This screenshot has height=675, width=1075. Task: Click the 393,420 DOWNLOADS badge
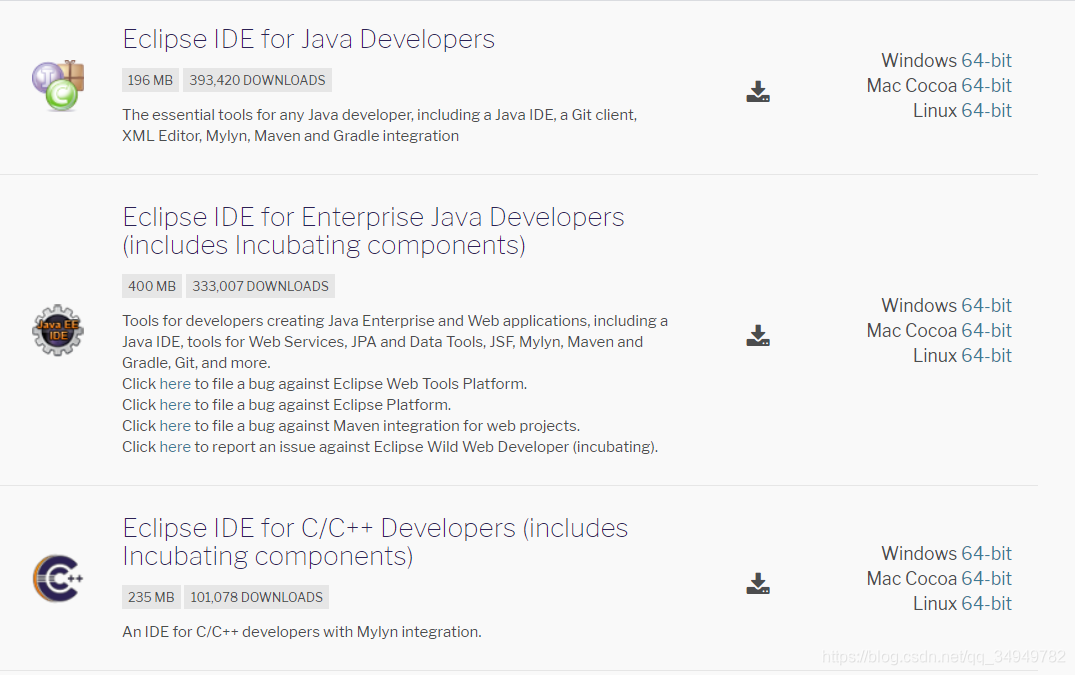click(x=257, y=79)
